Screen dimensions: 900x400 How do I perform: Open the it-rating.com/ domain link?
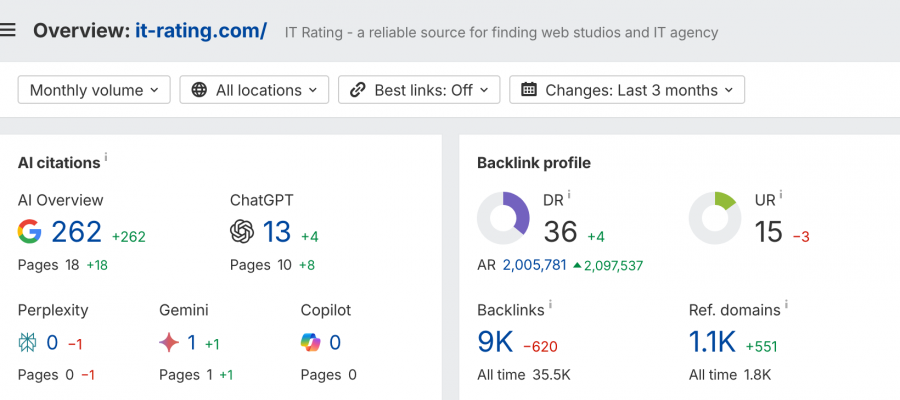[201, 30]
